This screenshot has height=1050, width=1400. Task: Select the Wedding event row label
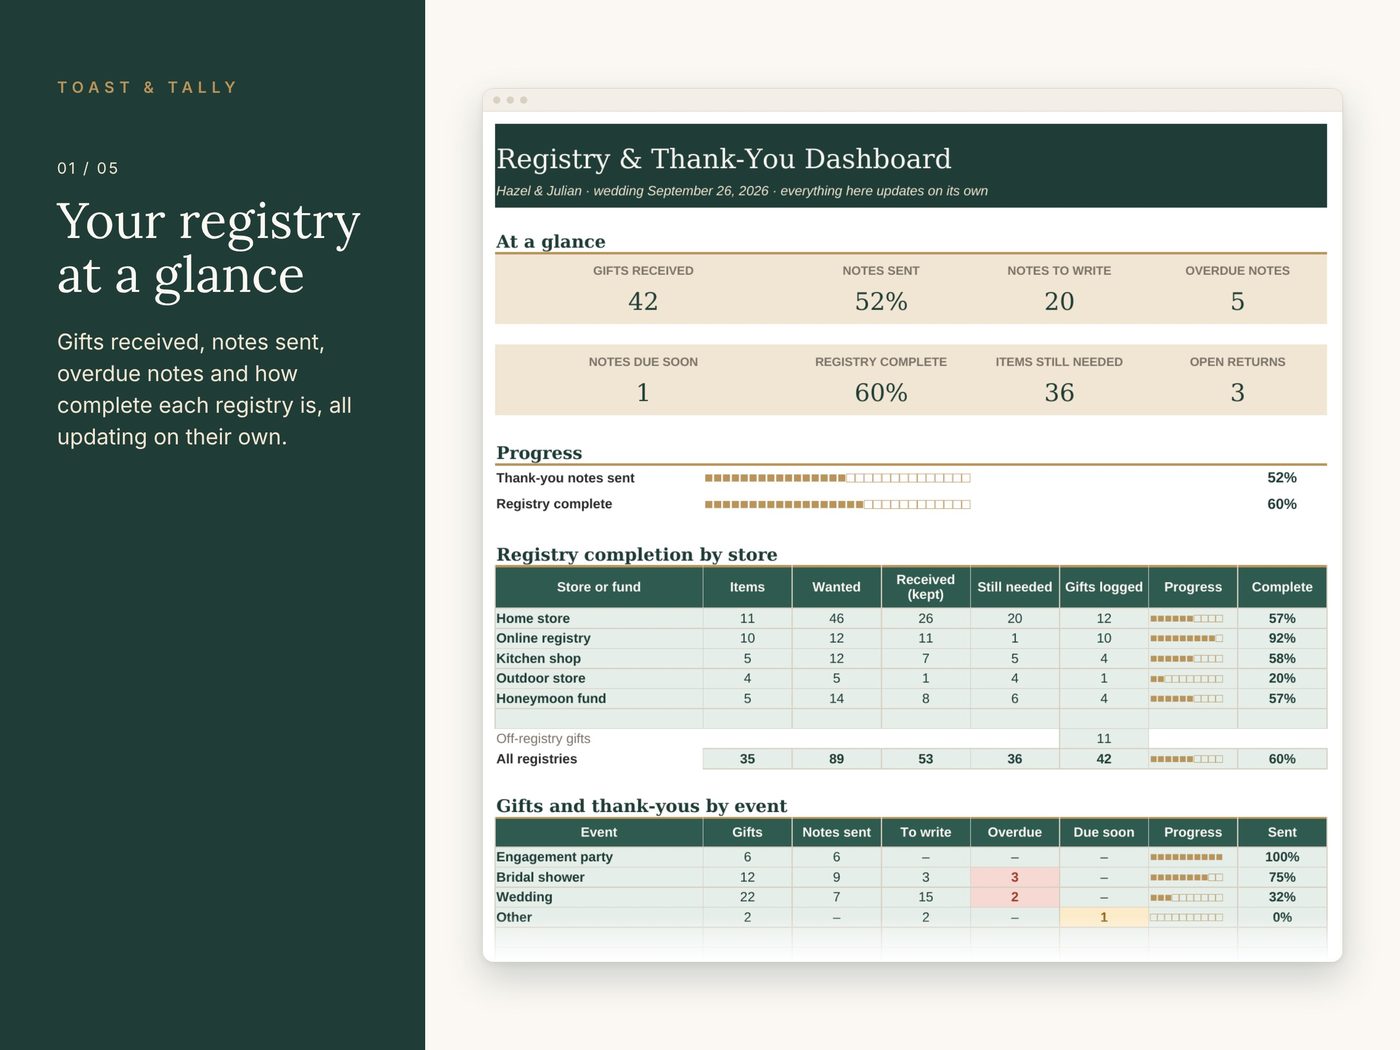pyautogui.click(x=524, y=897)
